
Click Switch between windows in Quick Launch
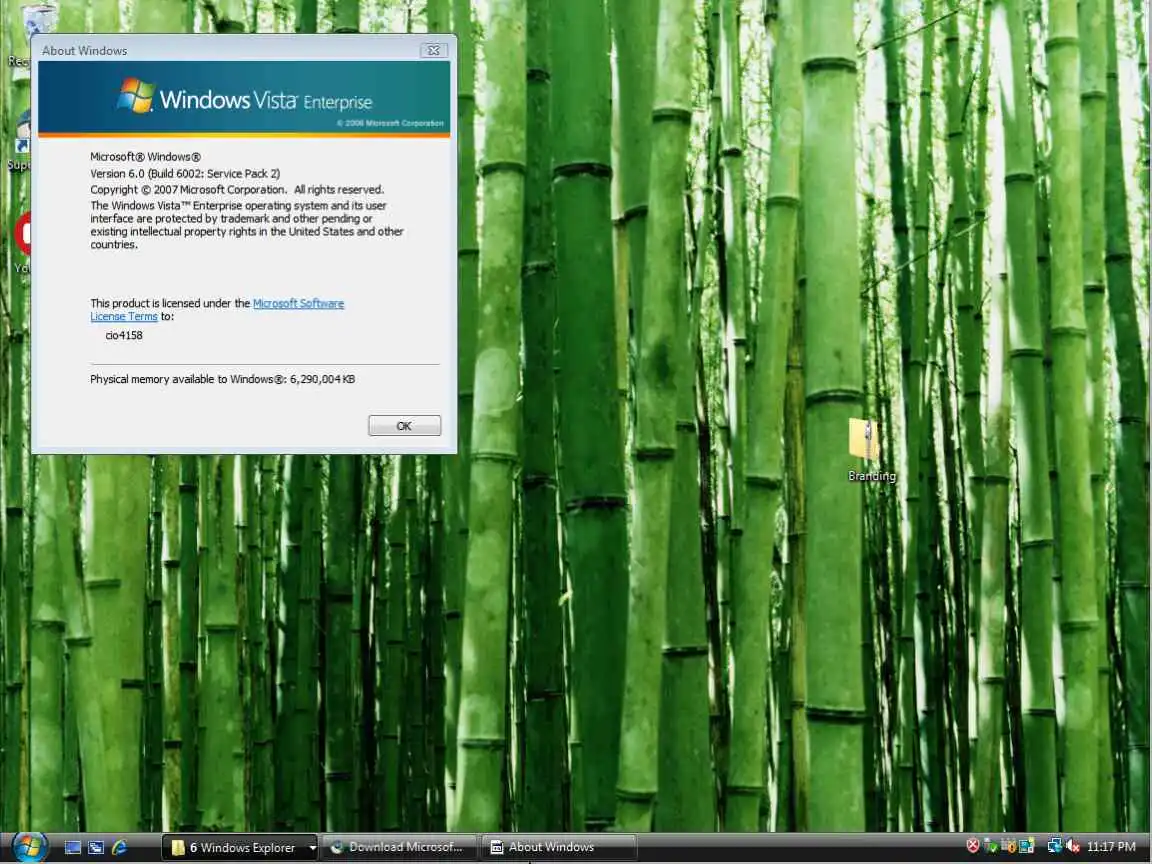click(x=96, y=847)
